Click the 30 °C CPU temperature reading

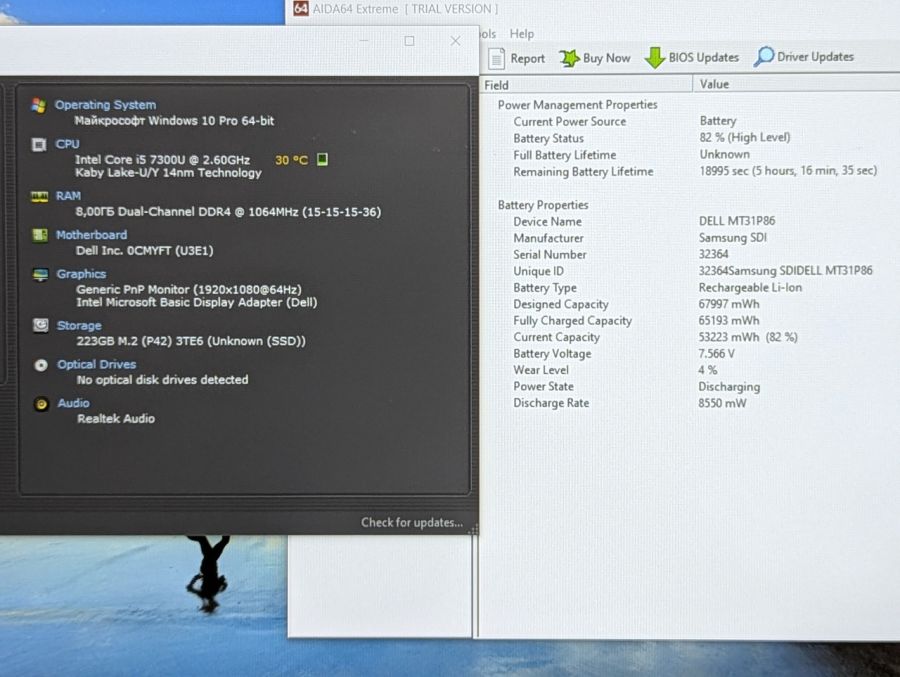pos(292,160)
